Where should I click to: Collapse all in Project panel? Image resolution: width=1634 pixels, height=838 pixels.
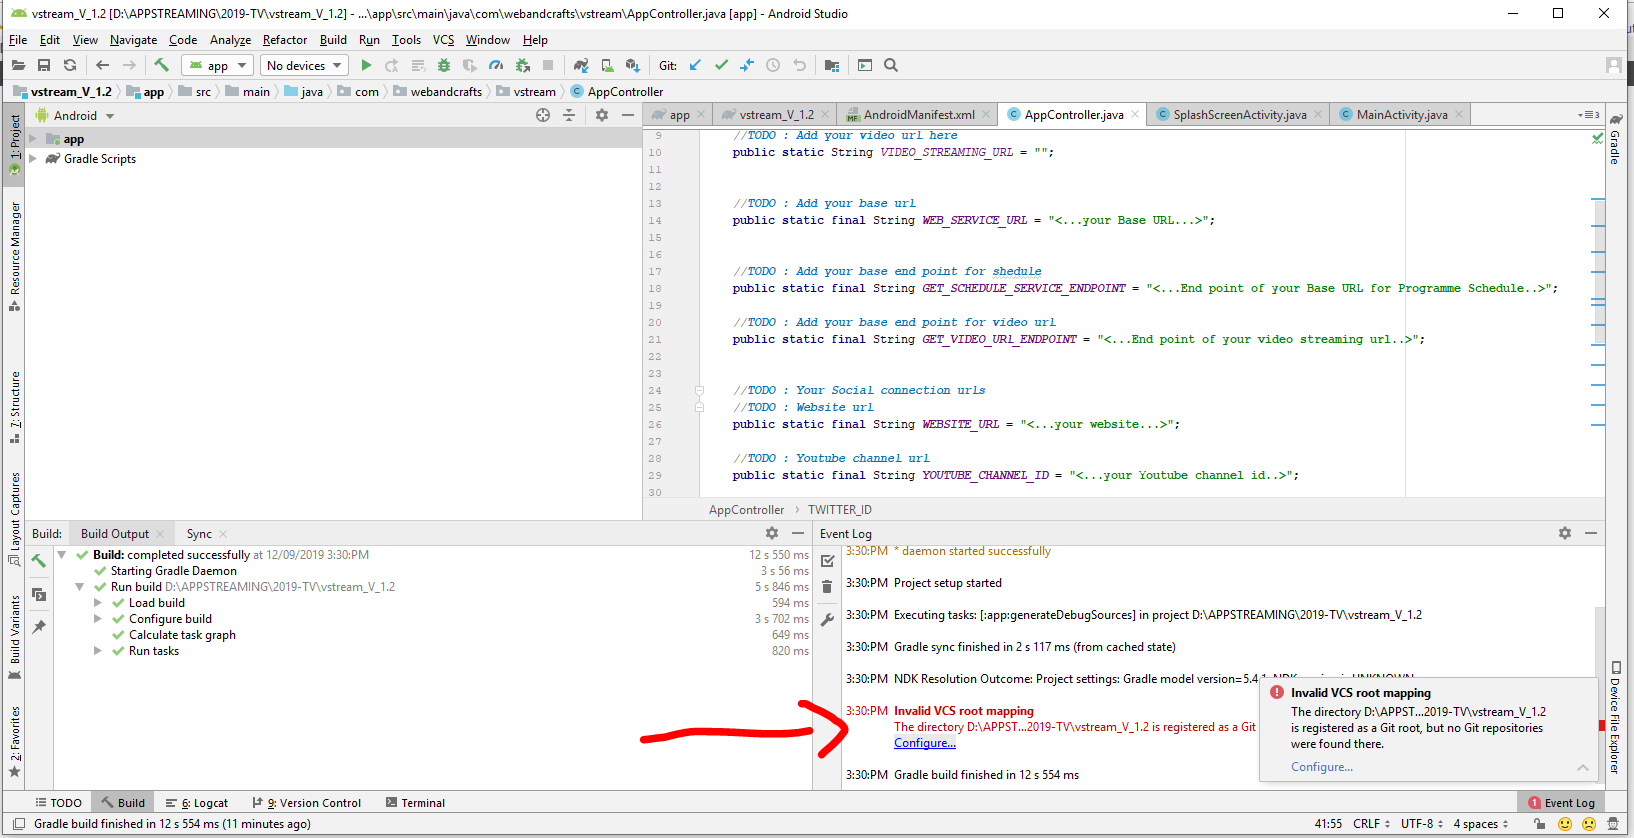coord(569,115)
